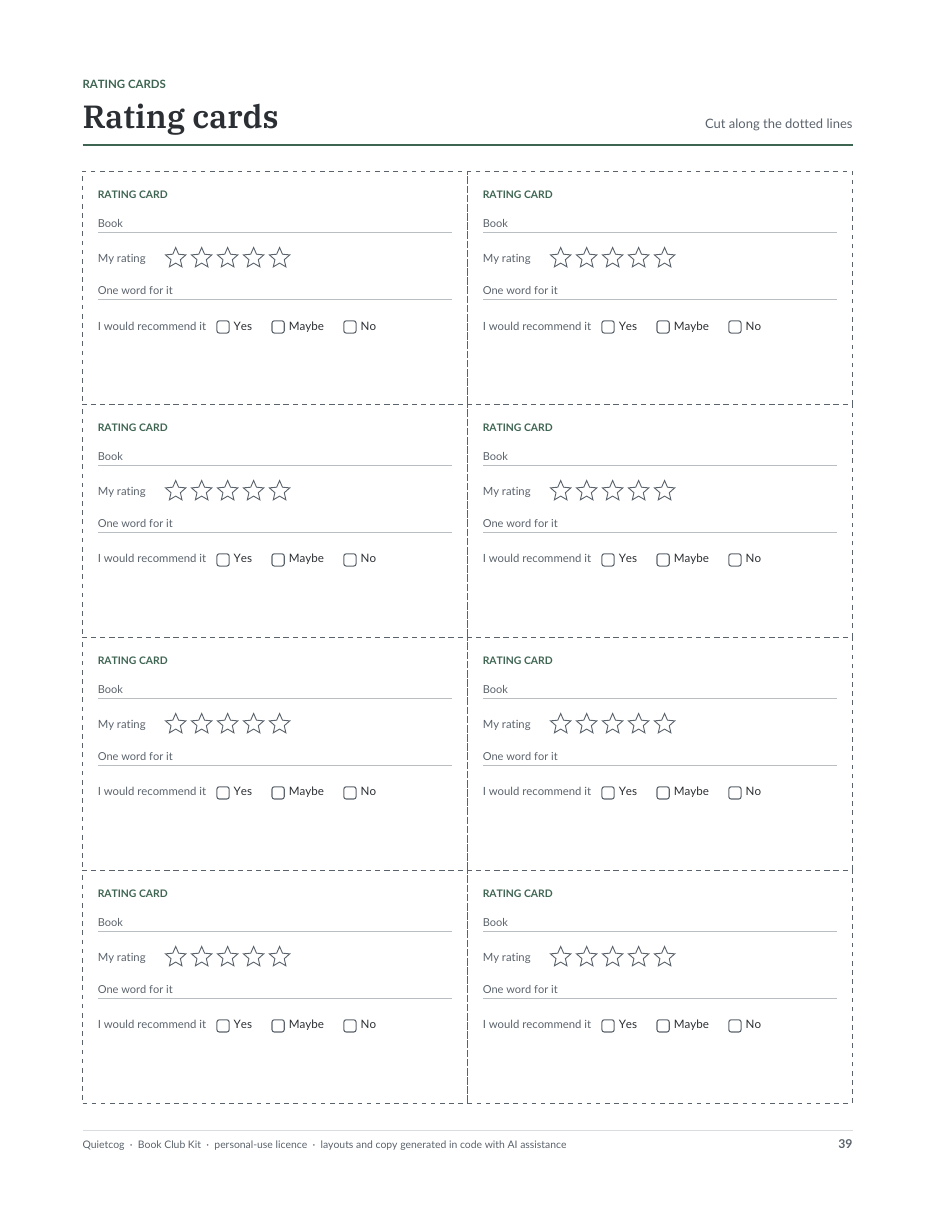This screenshot has height=1210, width=935.
Task: Tick No checkbox in second-row left card
Action: coord(350,560)
